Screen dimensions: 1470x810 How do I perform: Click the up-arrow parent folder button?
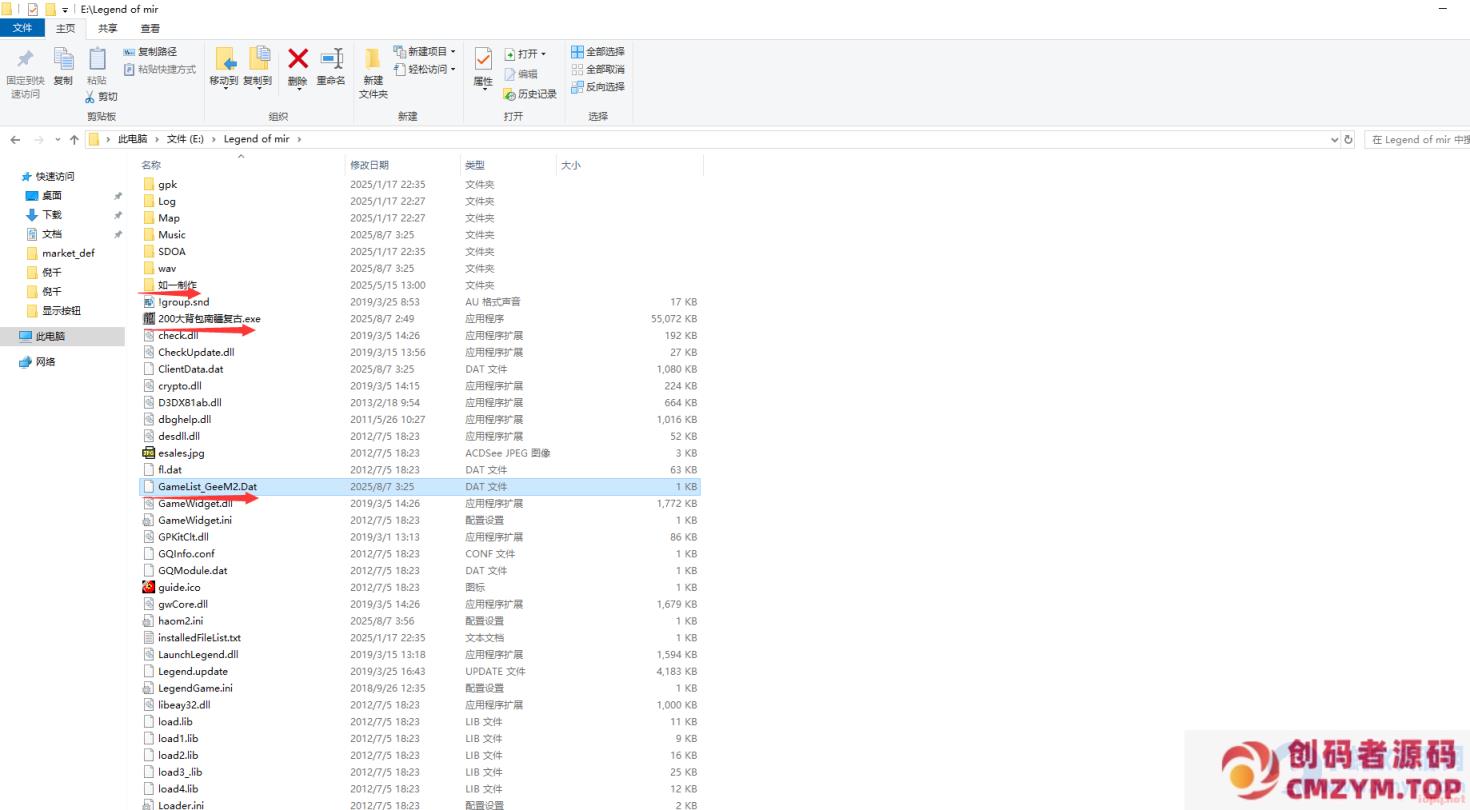pos(74,140)
